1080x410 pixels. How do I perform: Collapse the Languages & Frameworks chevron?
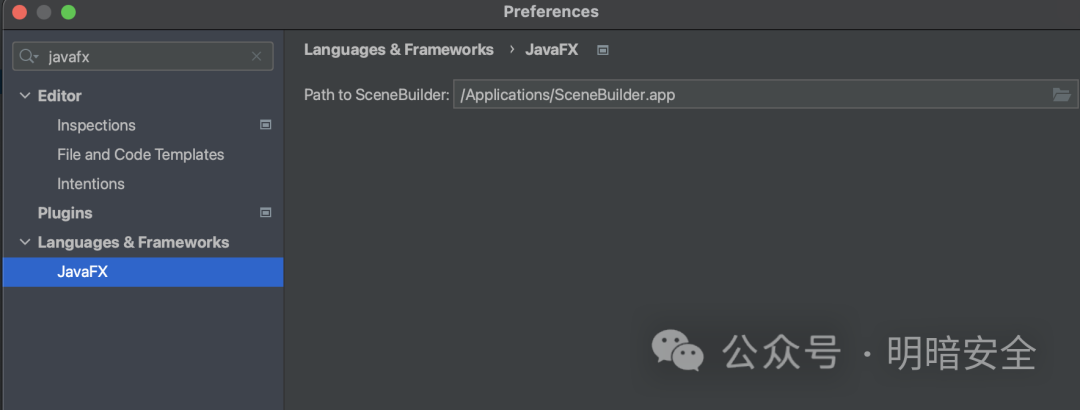pos(25,243)
